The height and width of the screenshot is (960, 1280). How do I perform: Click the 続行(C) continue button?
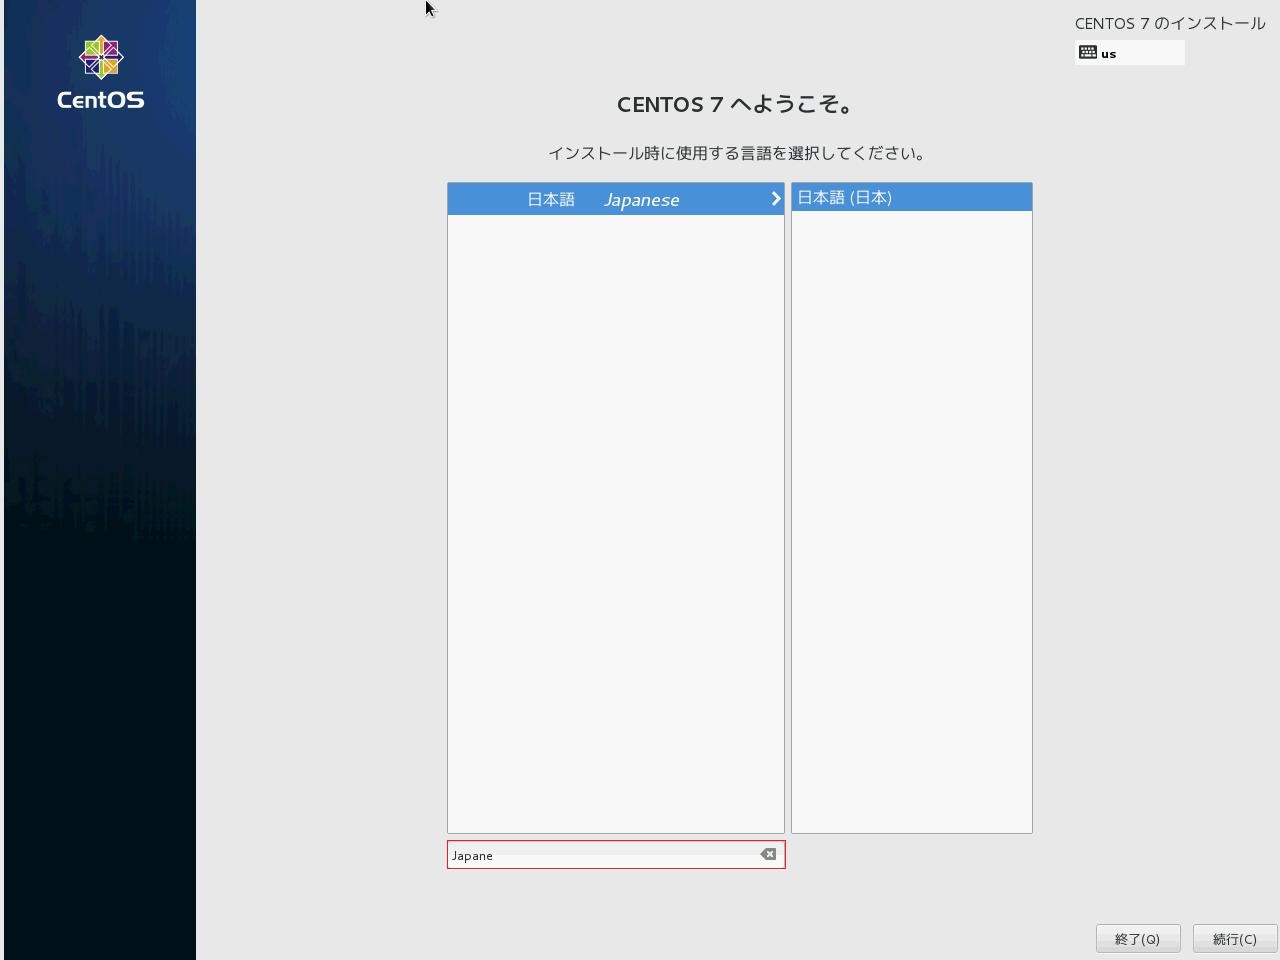coord(1234,939)
